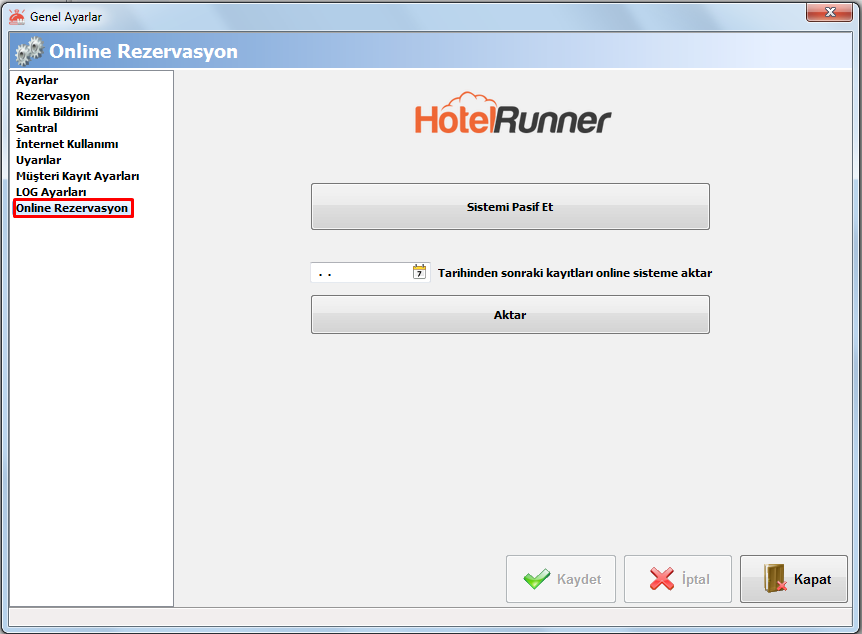Save settings with Kaydet button

click(x=561, y=579)
